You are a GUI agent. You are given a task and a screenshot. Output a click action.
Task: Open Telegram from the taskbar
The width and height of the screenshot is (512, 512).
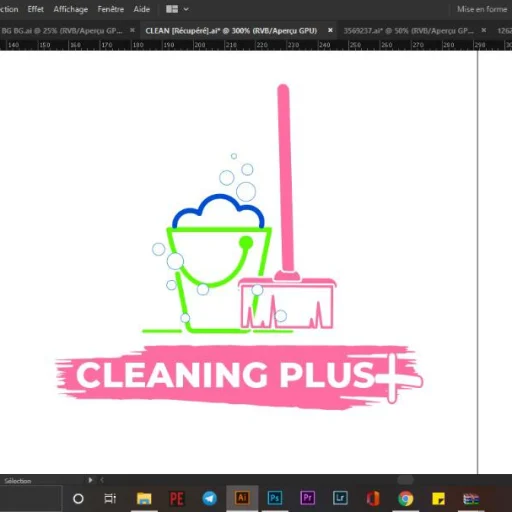click(209, 499)
